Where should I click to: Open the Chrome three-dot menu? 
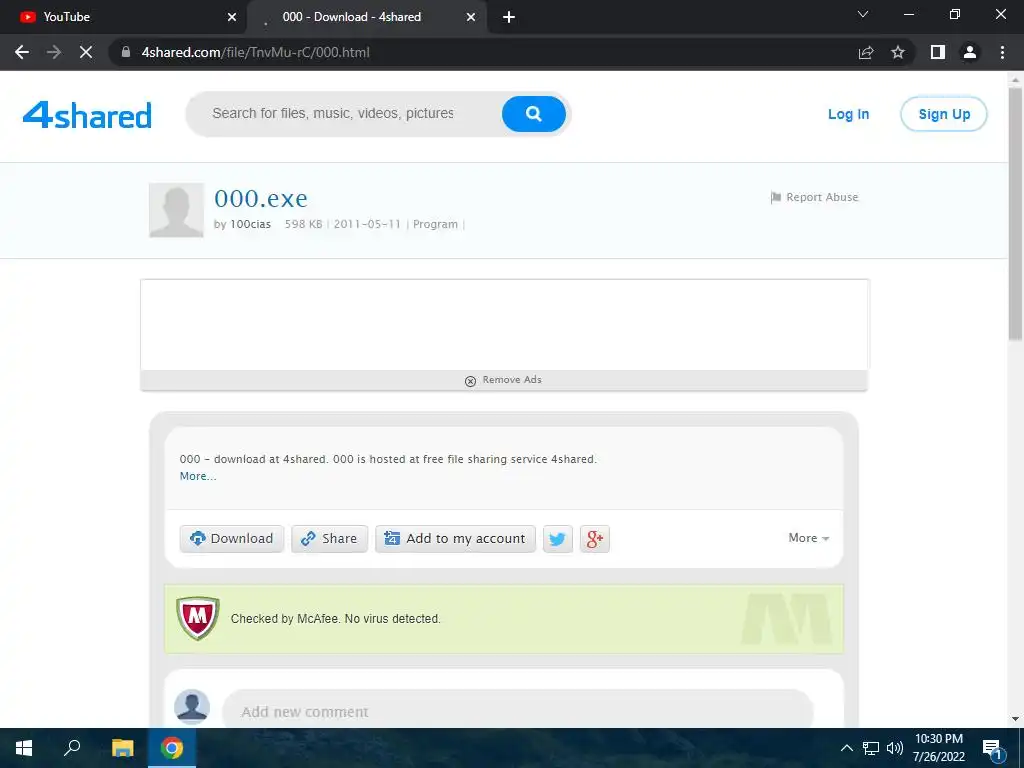pyautogui.click(x=1002, y=52)
